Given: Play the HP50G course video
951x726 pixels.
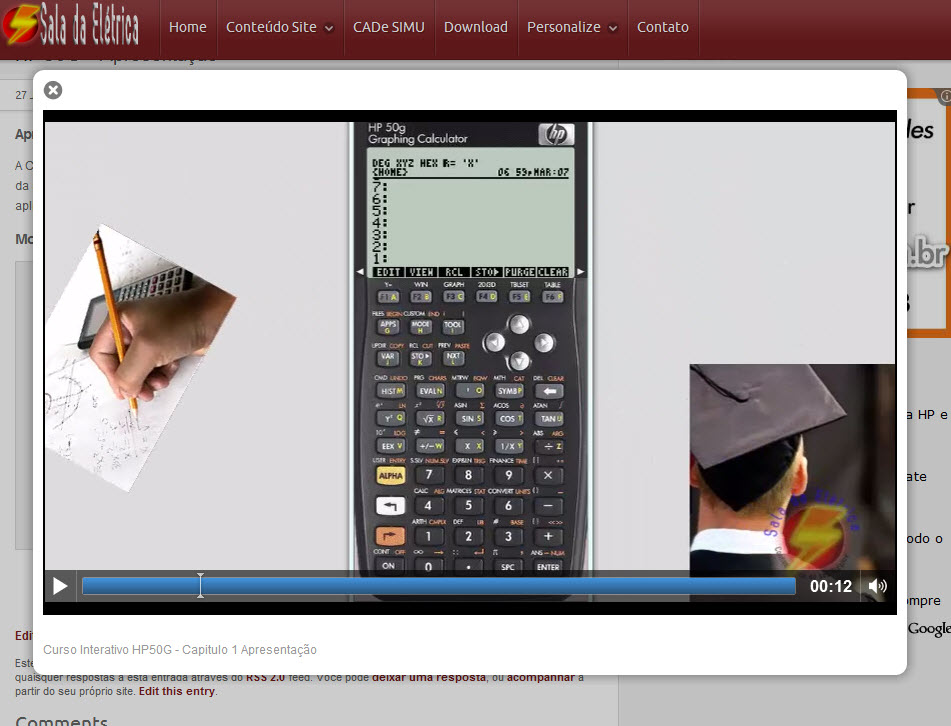Looking at the screenshot, I should 60,586.
